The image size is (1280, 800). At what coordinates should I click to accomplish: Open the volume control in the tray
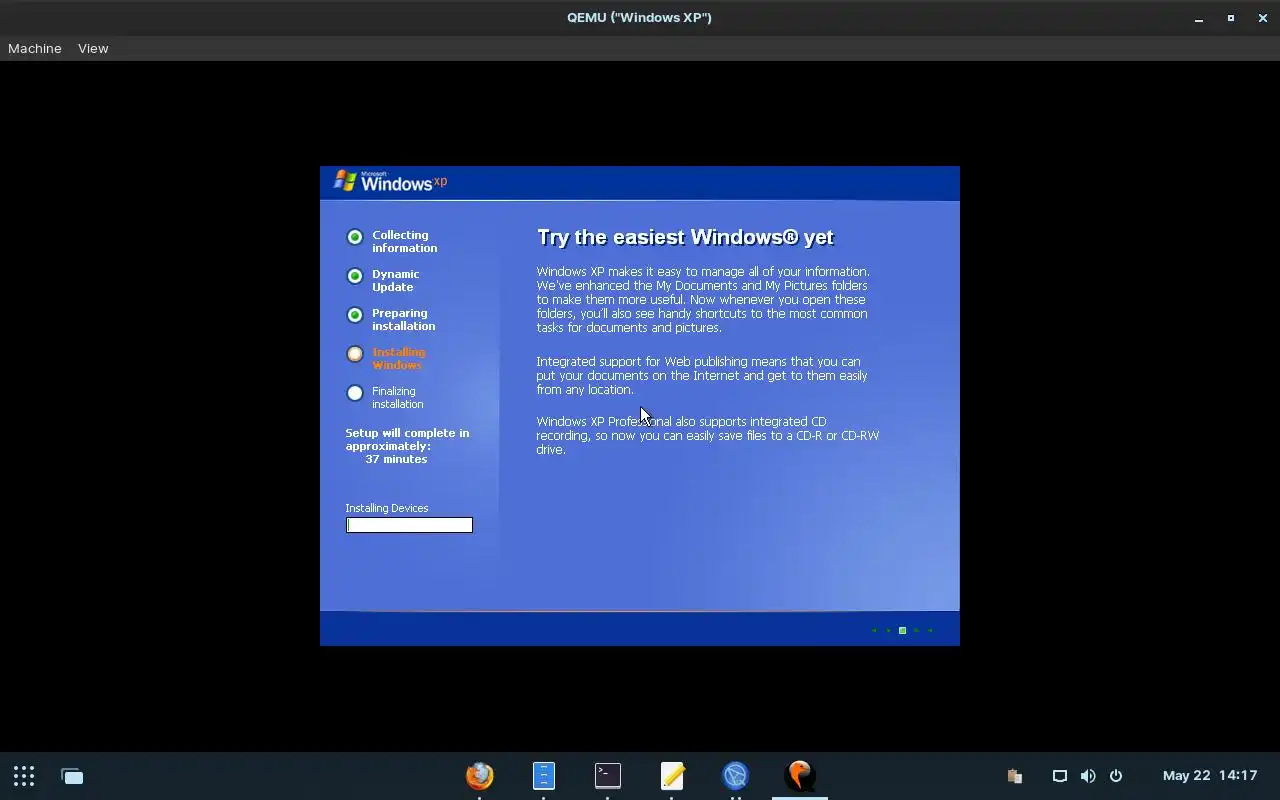[x=1088, y=776]
